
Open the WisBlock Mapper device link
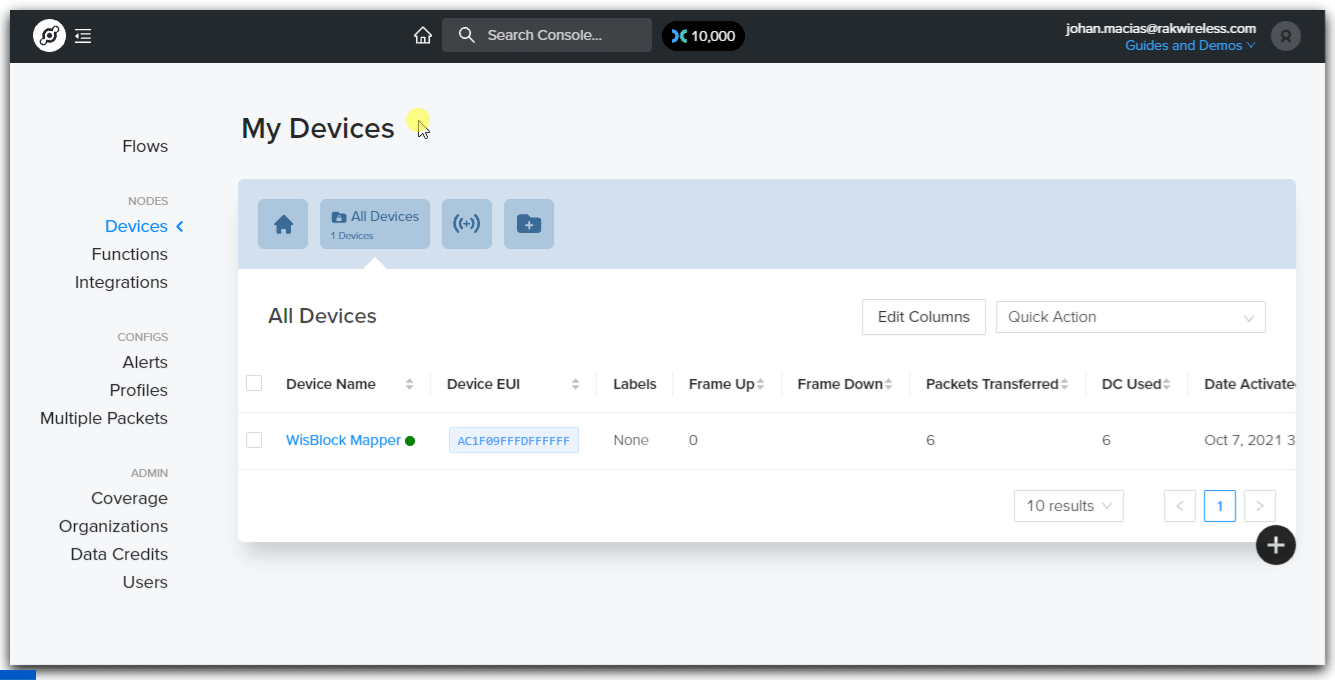343,441
